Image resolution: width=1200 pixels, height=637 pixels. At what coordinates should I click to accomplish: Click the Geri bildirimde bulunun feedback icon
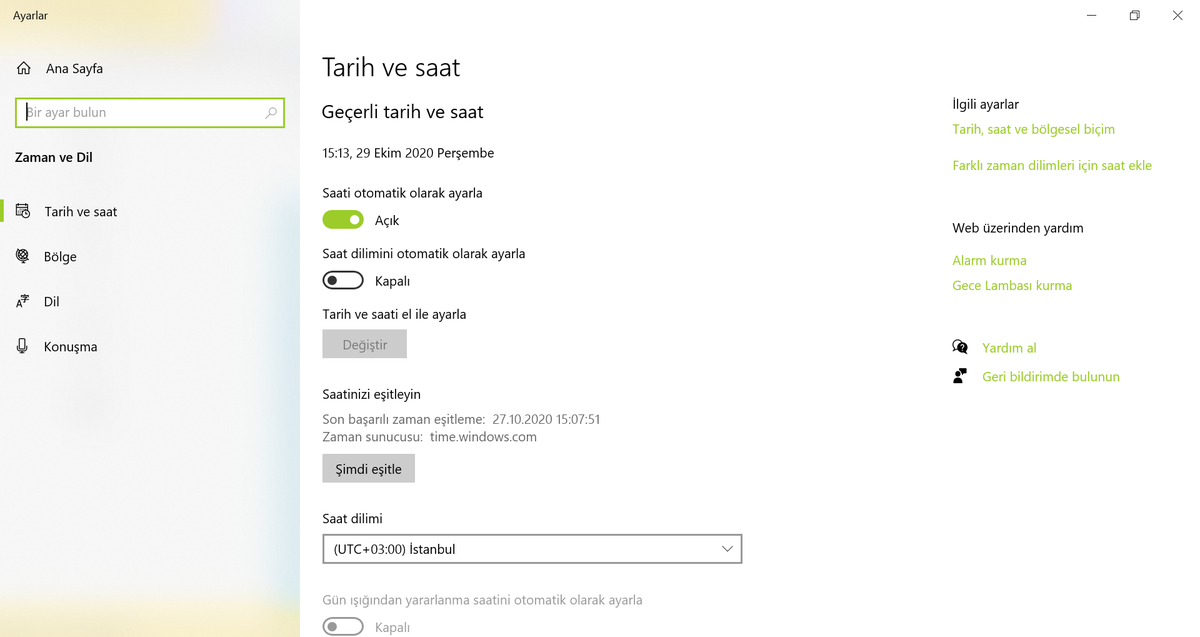960,376
